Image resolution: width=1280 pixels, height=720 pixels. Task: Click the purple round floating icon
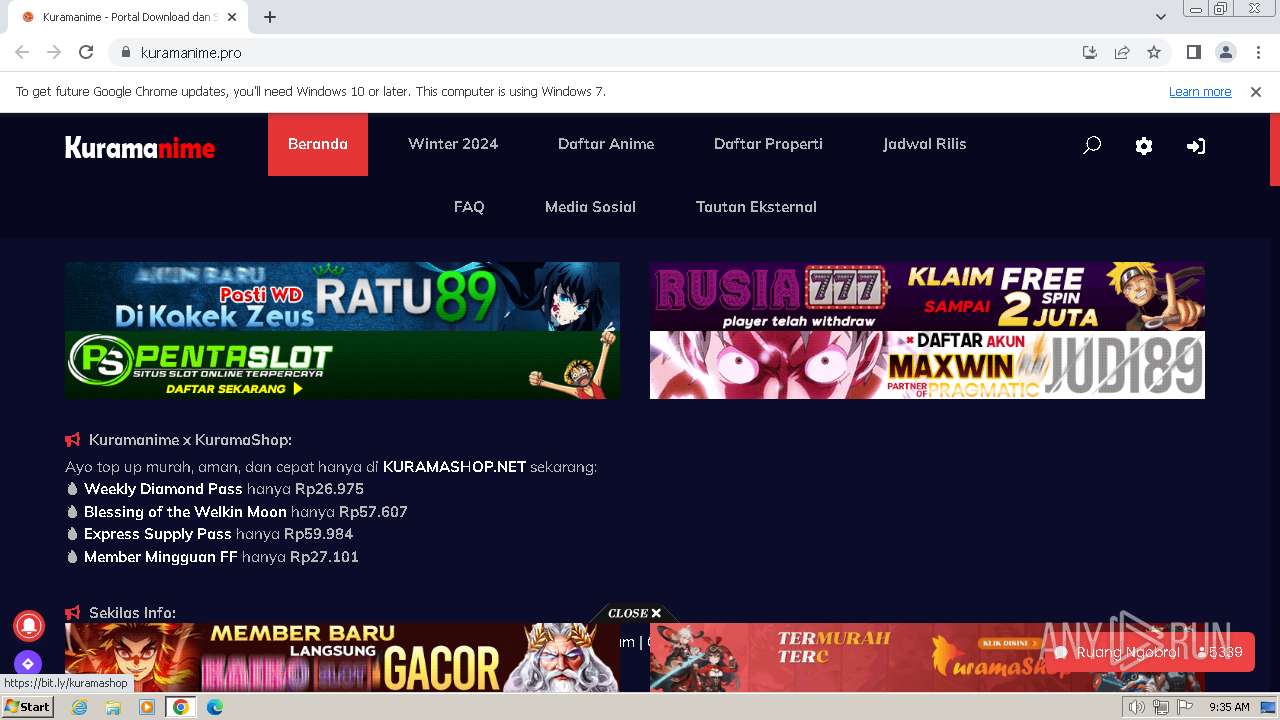tap(28, 663)
